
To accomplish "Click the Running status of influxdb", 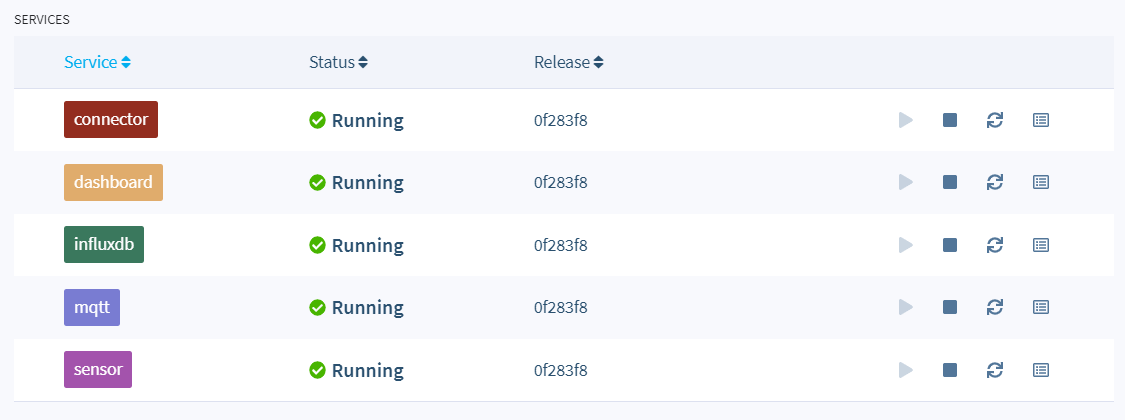I will point(367,245).
